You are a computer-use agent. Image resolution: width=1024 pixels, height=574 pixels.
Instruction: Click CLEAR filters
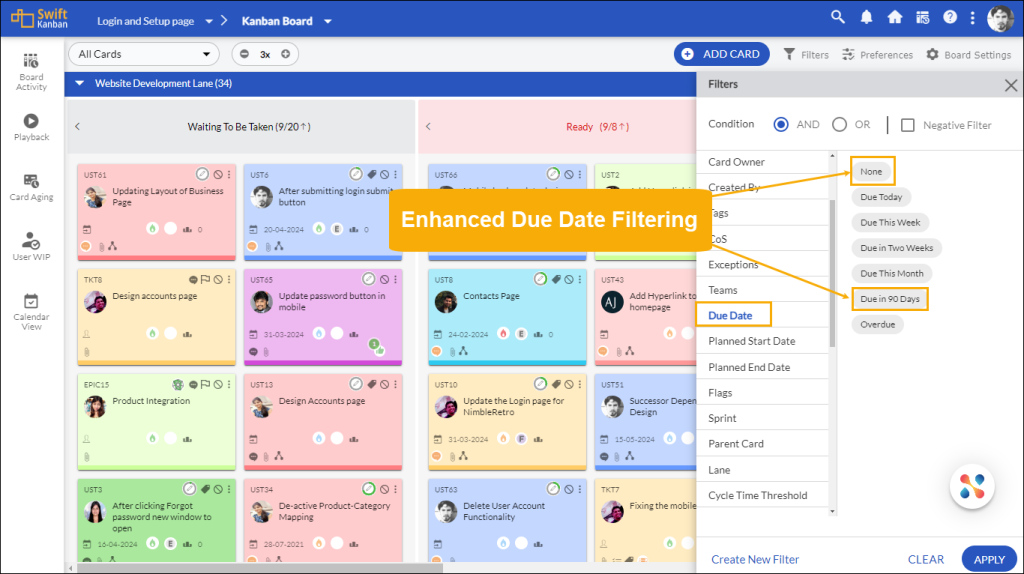click(925, 559)
